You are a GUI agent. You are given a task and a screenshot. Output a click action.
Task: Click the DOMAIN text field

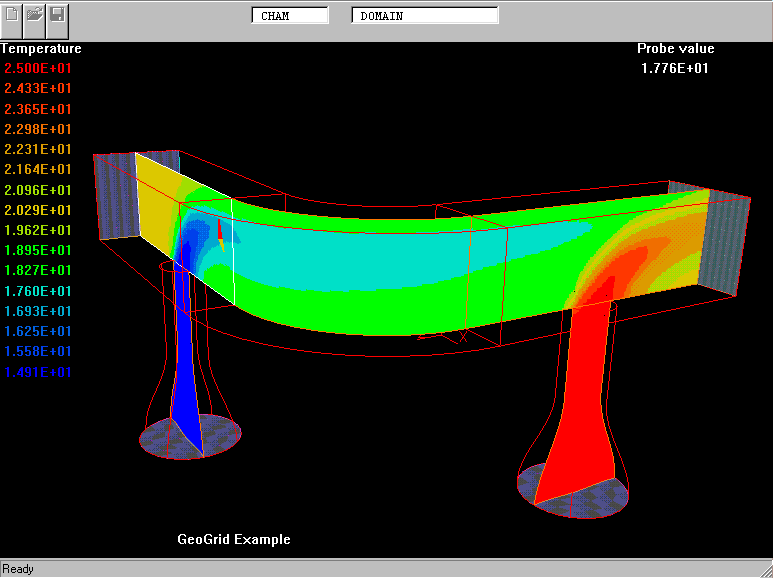pyautogui.click(x=424, y=16)
